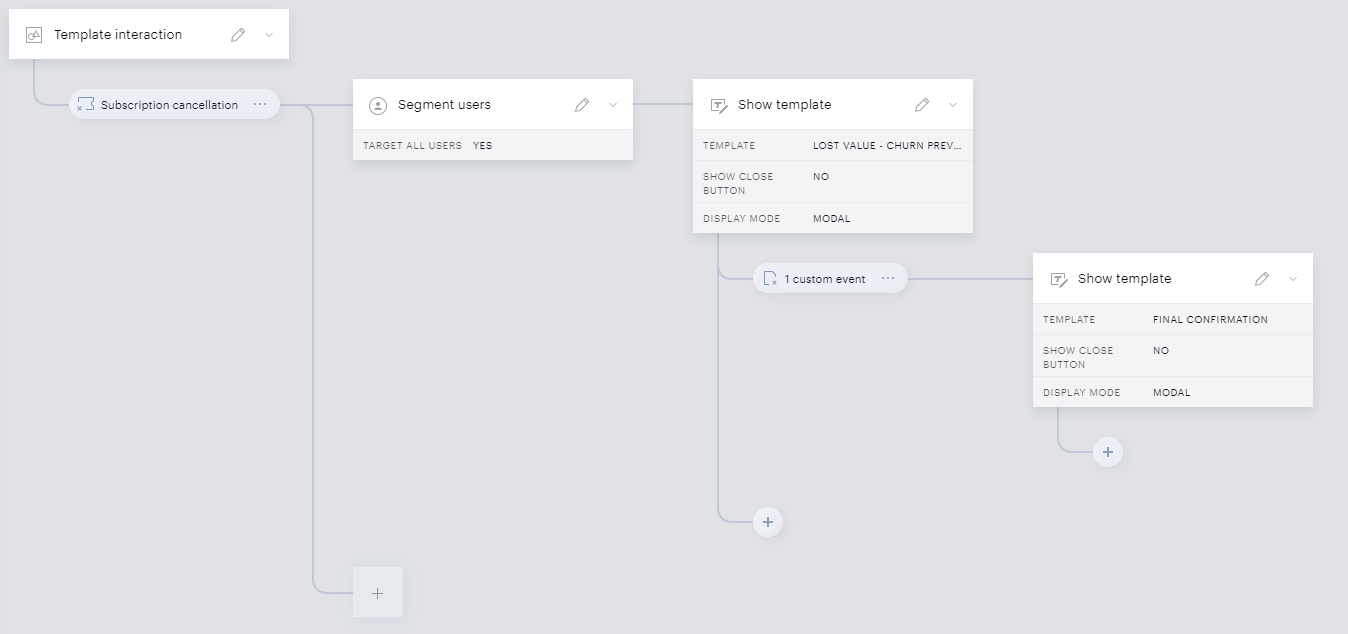Image resolution: width=1348 pixels, height=634 pixels.
Task: Add step below Final Confirmation template
Action: 1108,452
